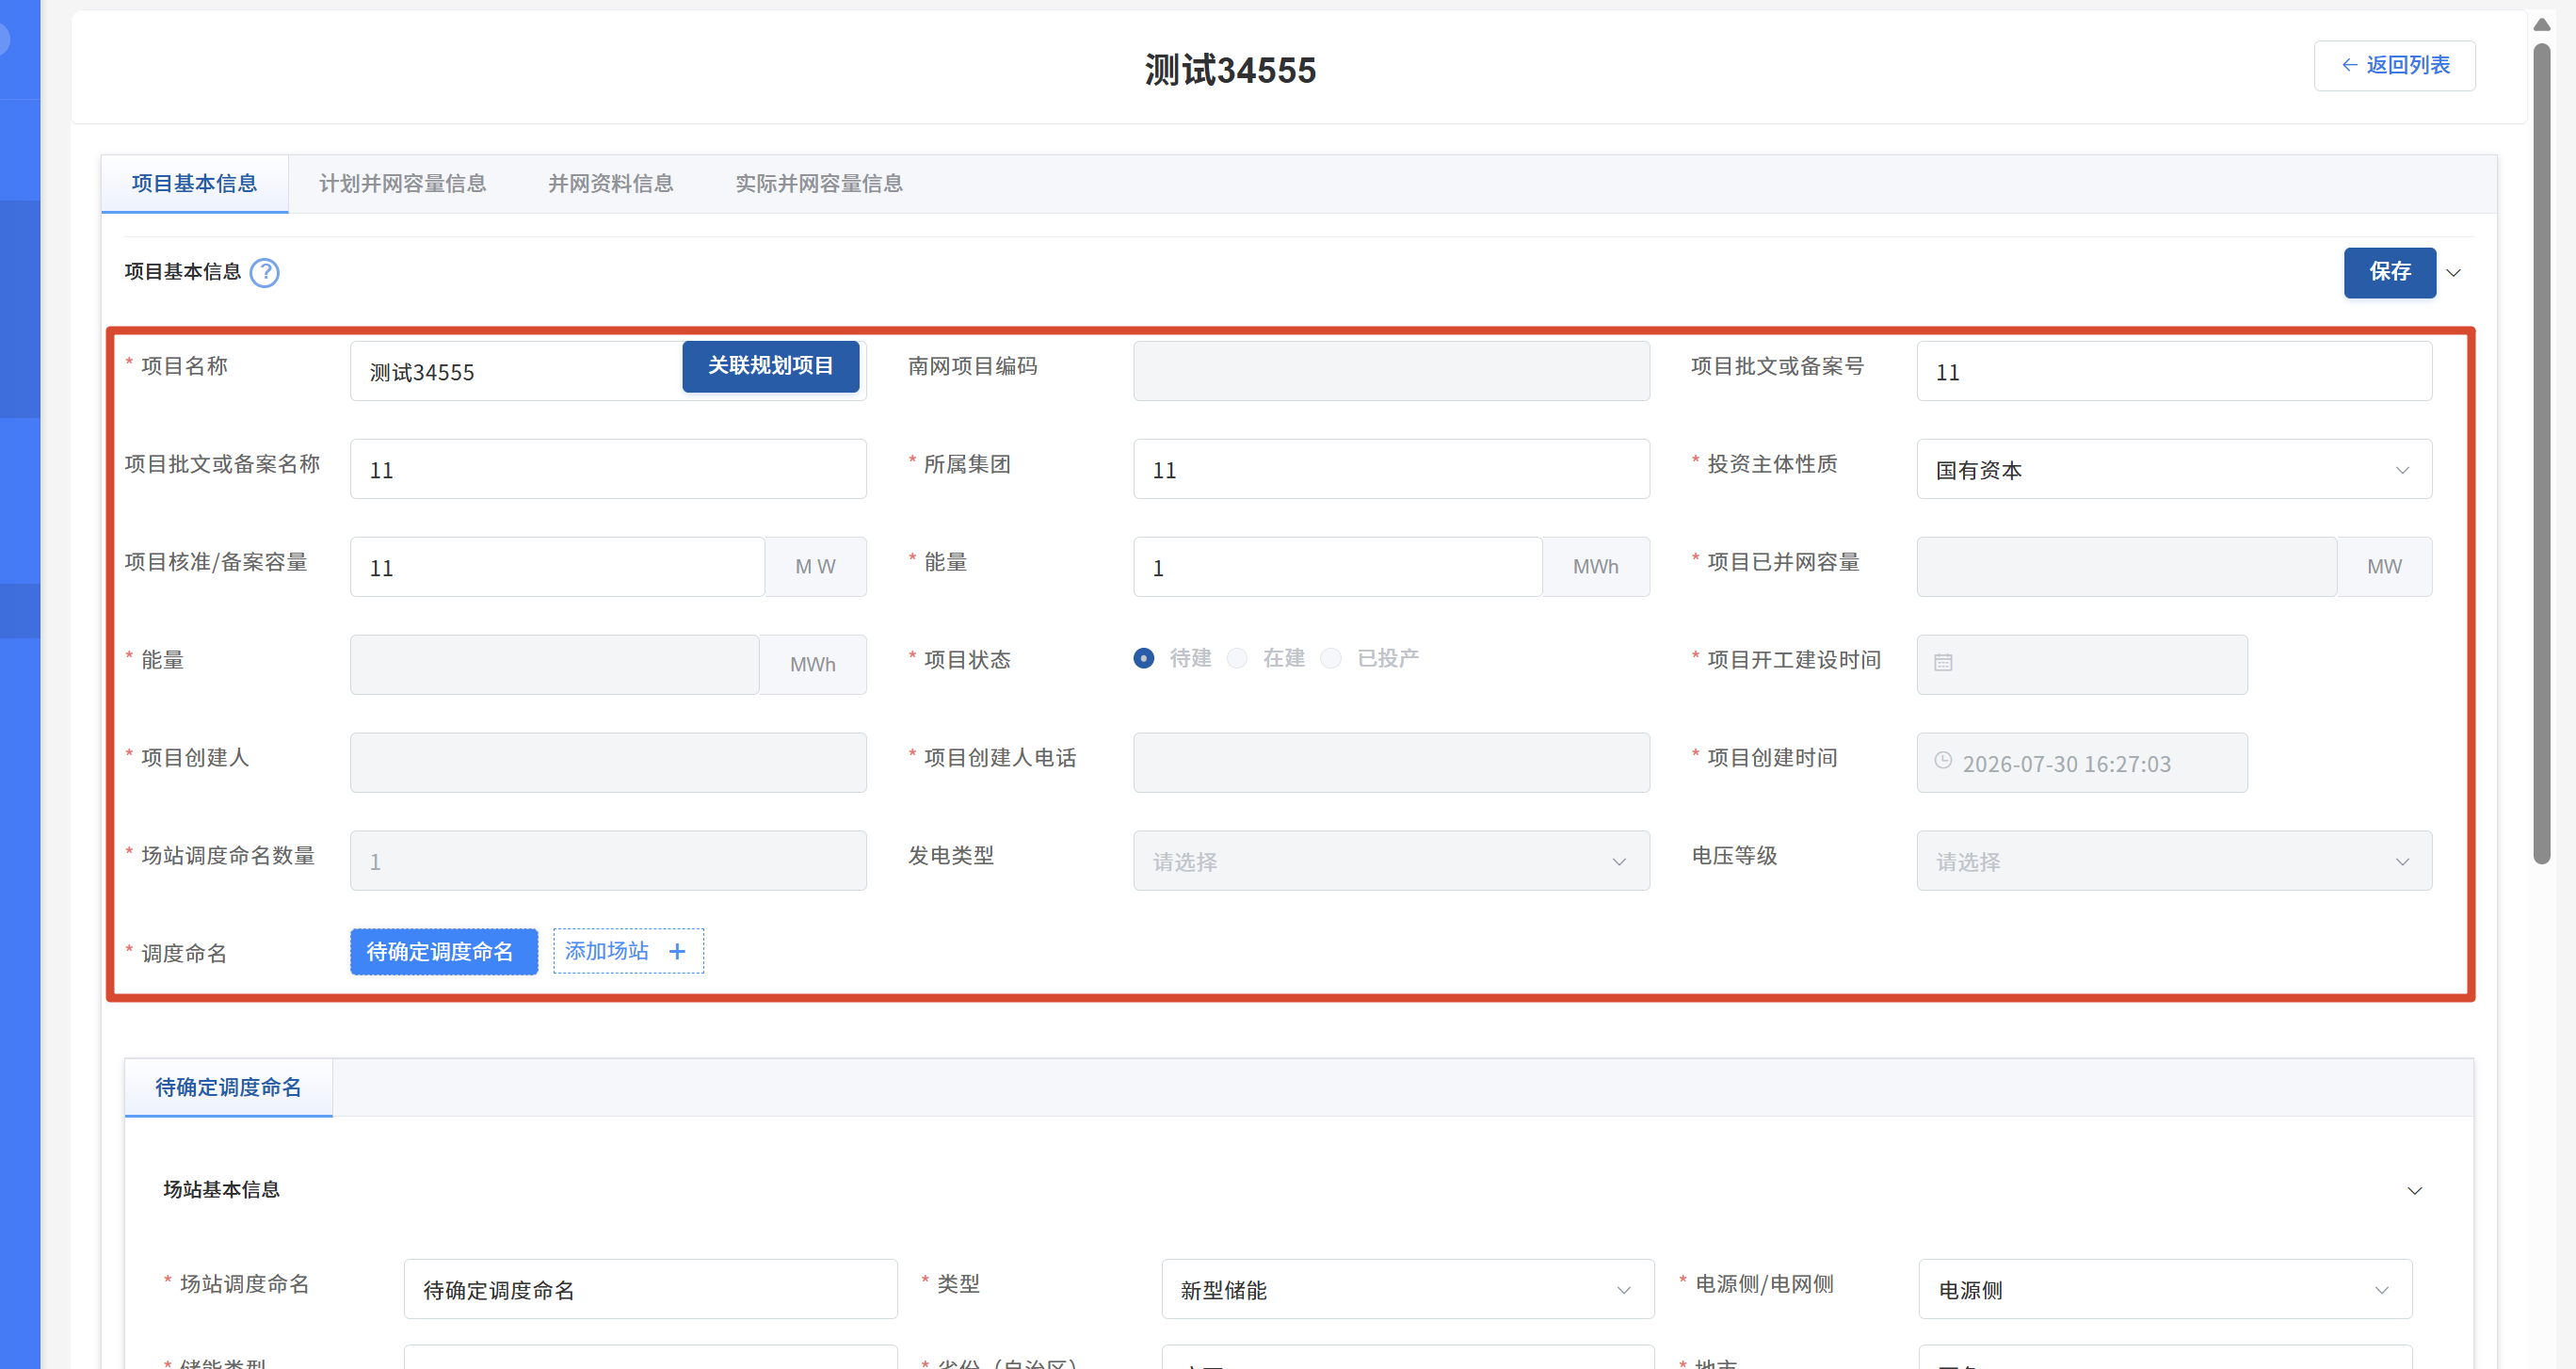Image resolution: width=2576 pixels, height=1369 pixels.
Task: Click the 项目批文或备案号 input field
Action: coord(2173,371)
